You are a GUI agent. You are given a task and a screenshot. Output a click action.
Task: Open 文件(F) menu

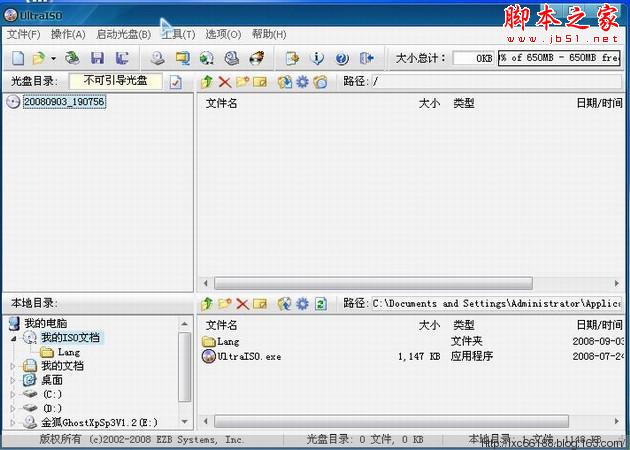pos(23,35)
